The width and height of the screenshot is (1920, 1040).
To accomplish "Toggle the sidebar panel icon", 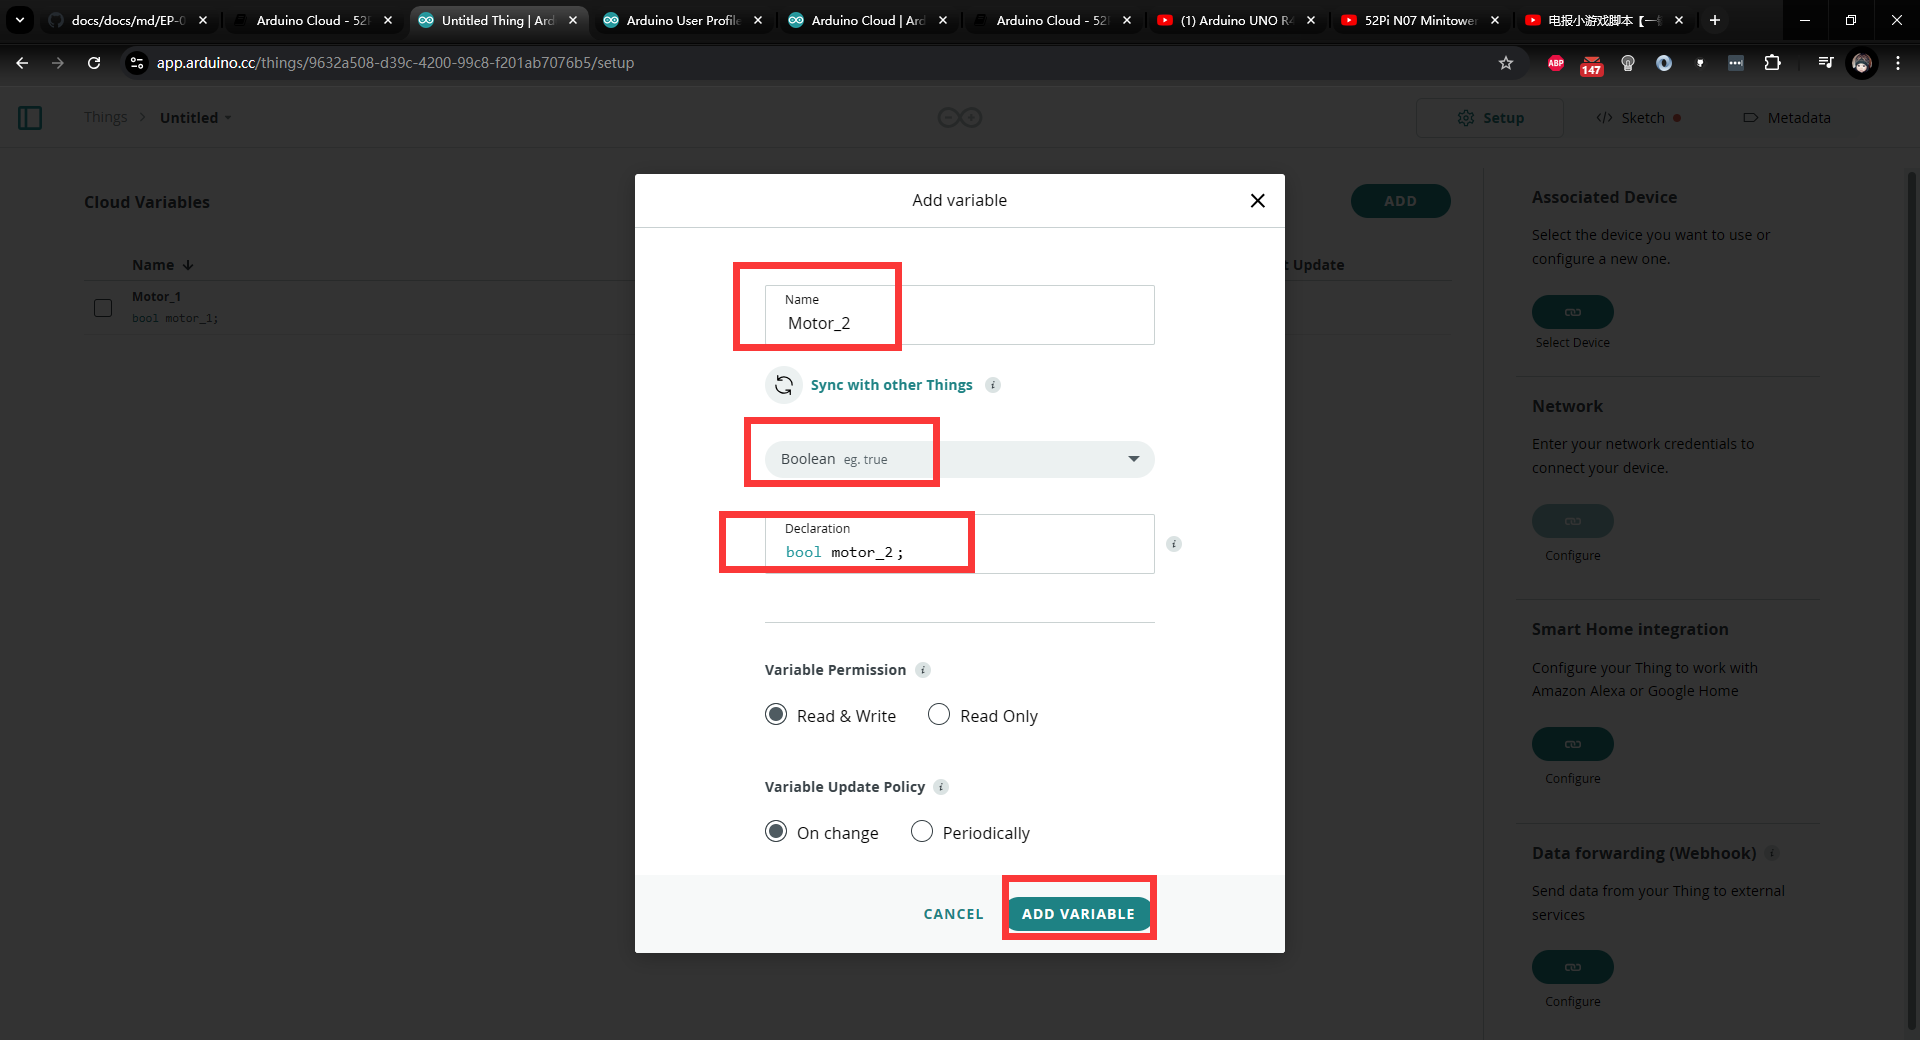I will tap(30, 118).
